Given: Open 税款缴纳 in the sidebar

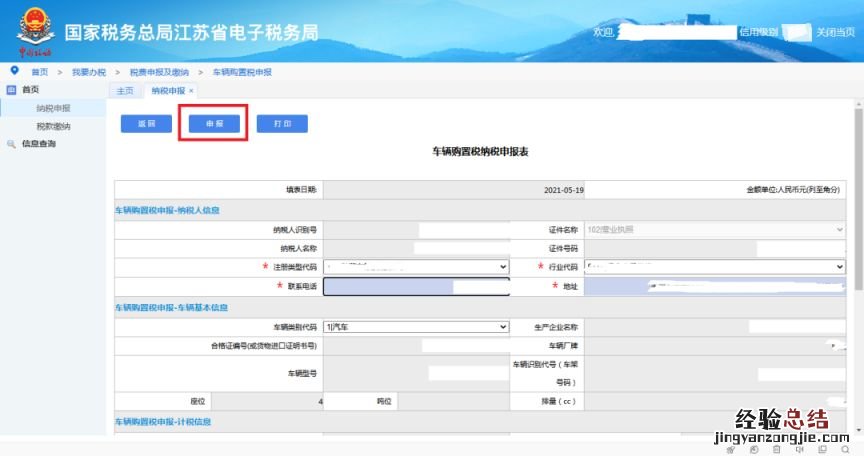Looking at the screenshot, I should pyautogui.click(x=54, y=126).
